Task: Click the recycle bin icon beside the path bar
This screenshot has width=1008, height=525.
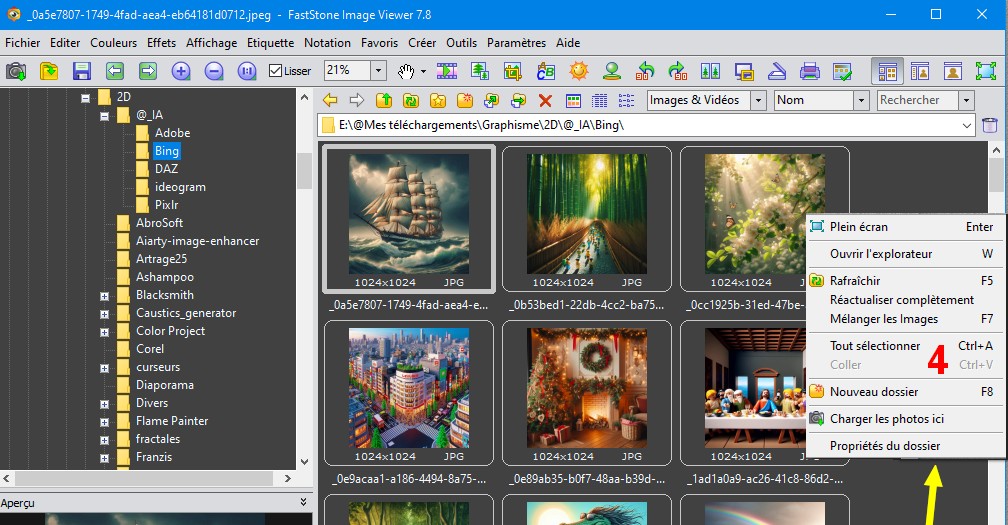Action: coord(990,125)
